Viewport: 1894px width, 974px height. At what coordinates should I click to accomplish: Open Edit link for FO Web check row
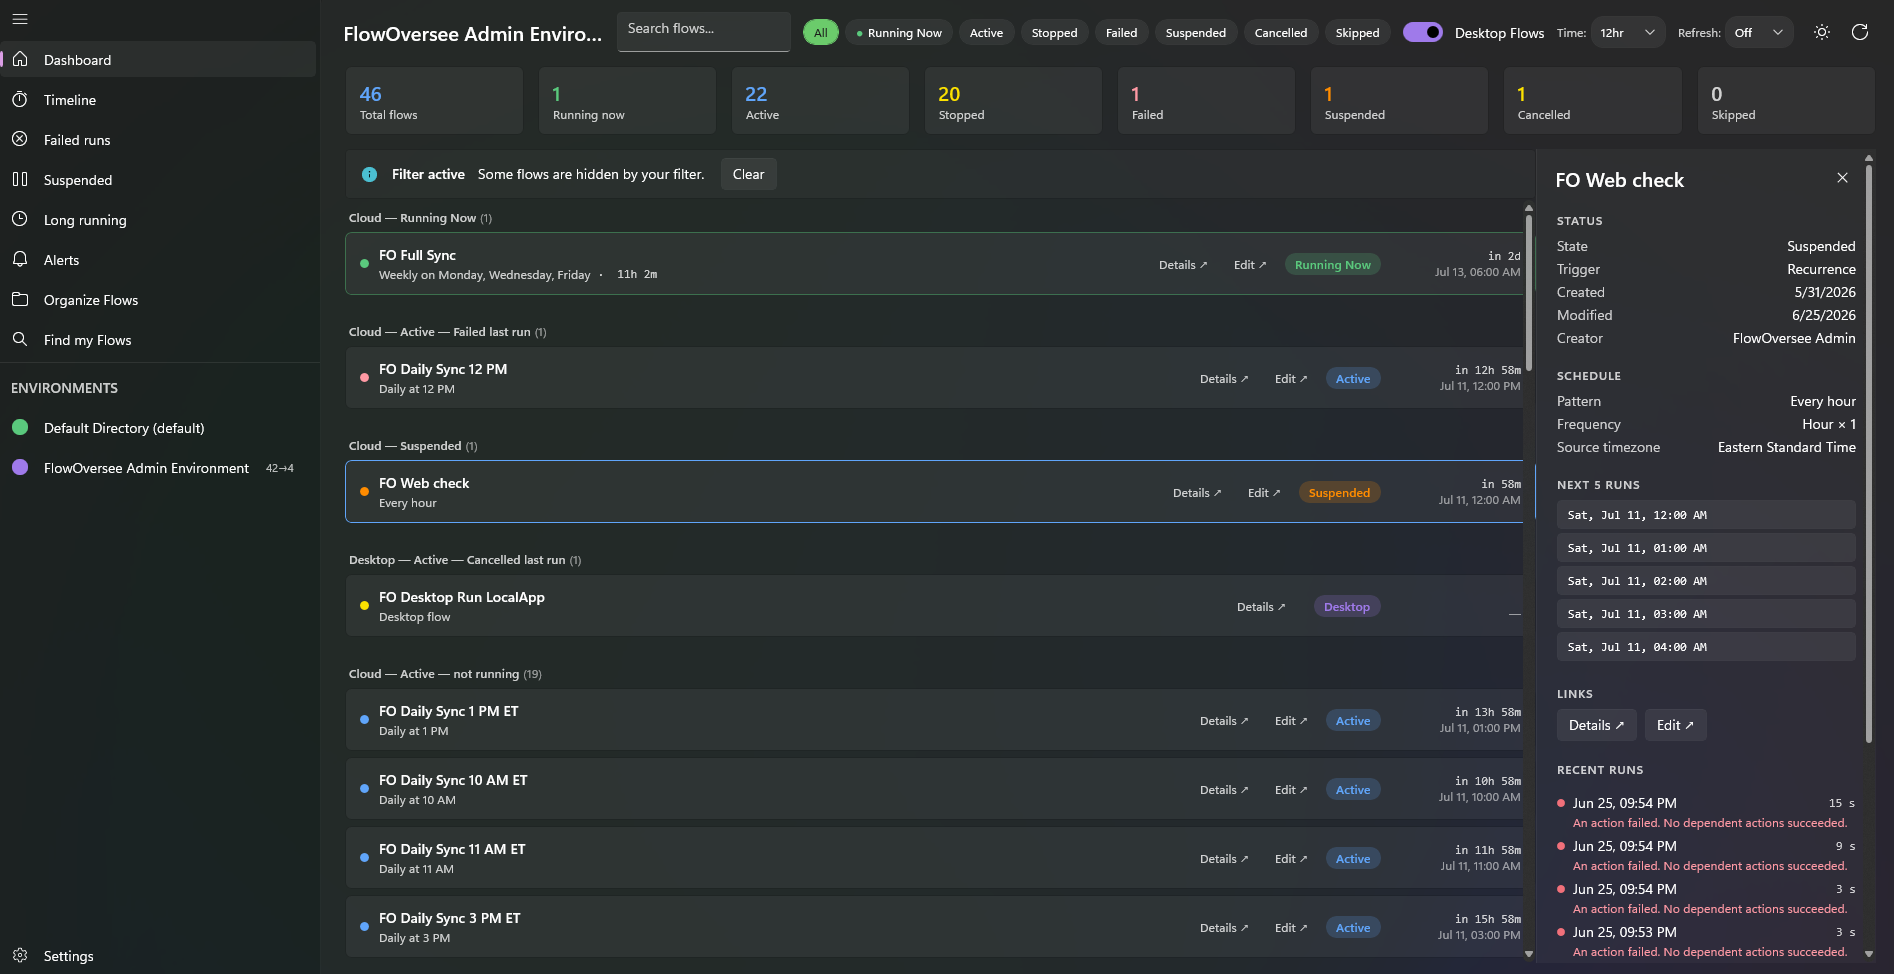(1264, 493)
